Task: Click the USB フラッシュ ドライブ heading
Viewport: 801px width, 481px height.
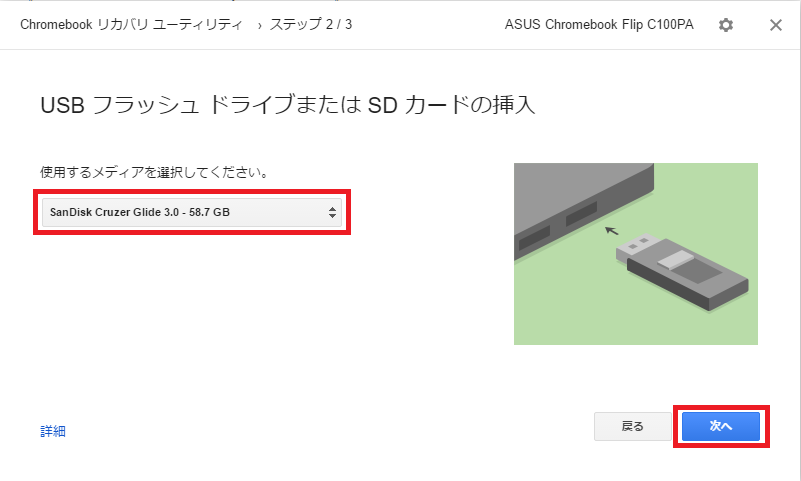Action: click(x=287, y=105)
